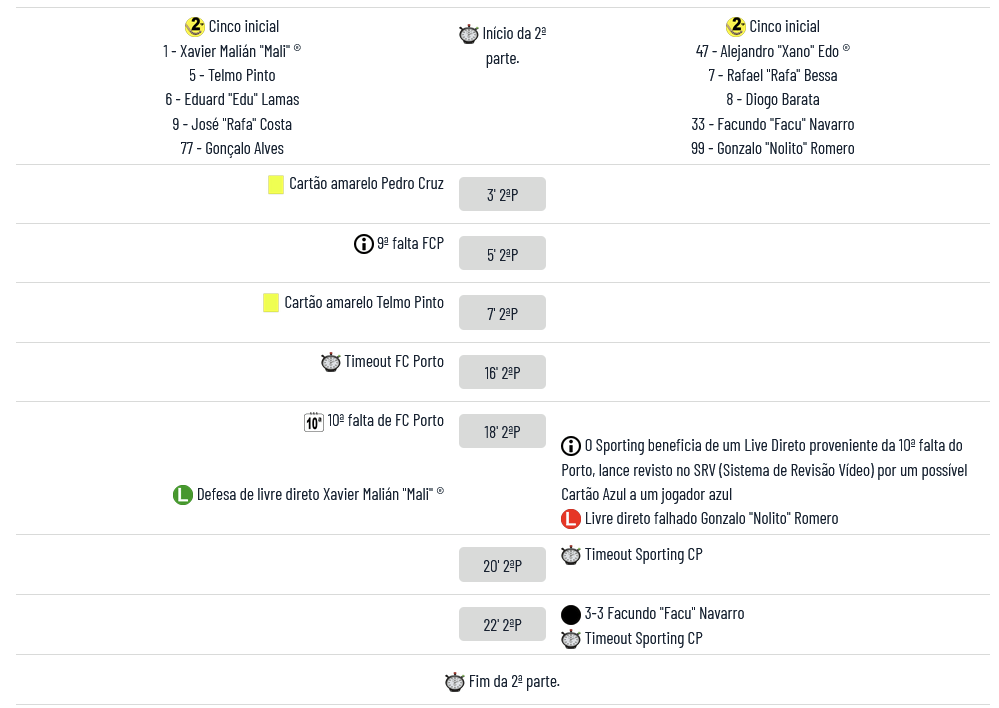Click the black goal ball icon for 3-3
Screen dimensions: 999x708
pyautogui.click(x=571, y=614)
